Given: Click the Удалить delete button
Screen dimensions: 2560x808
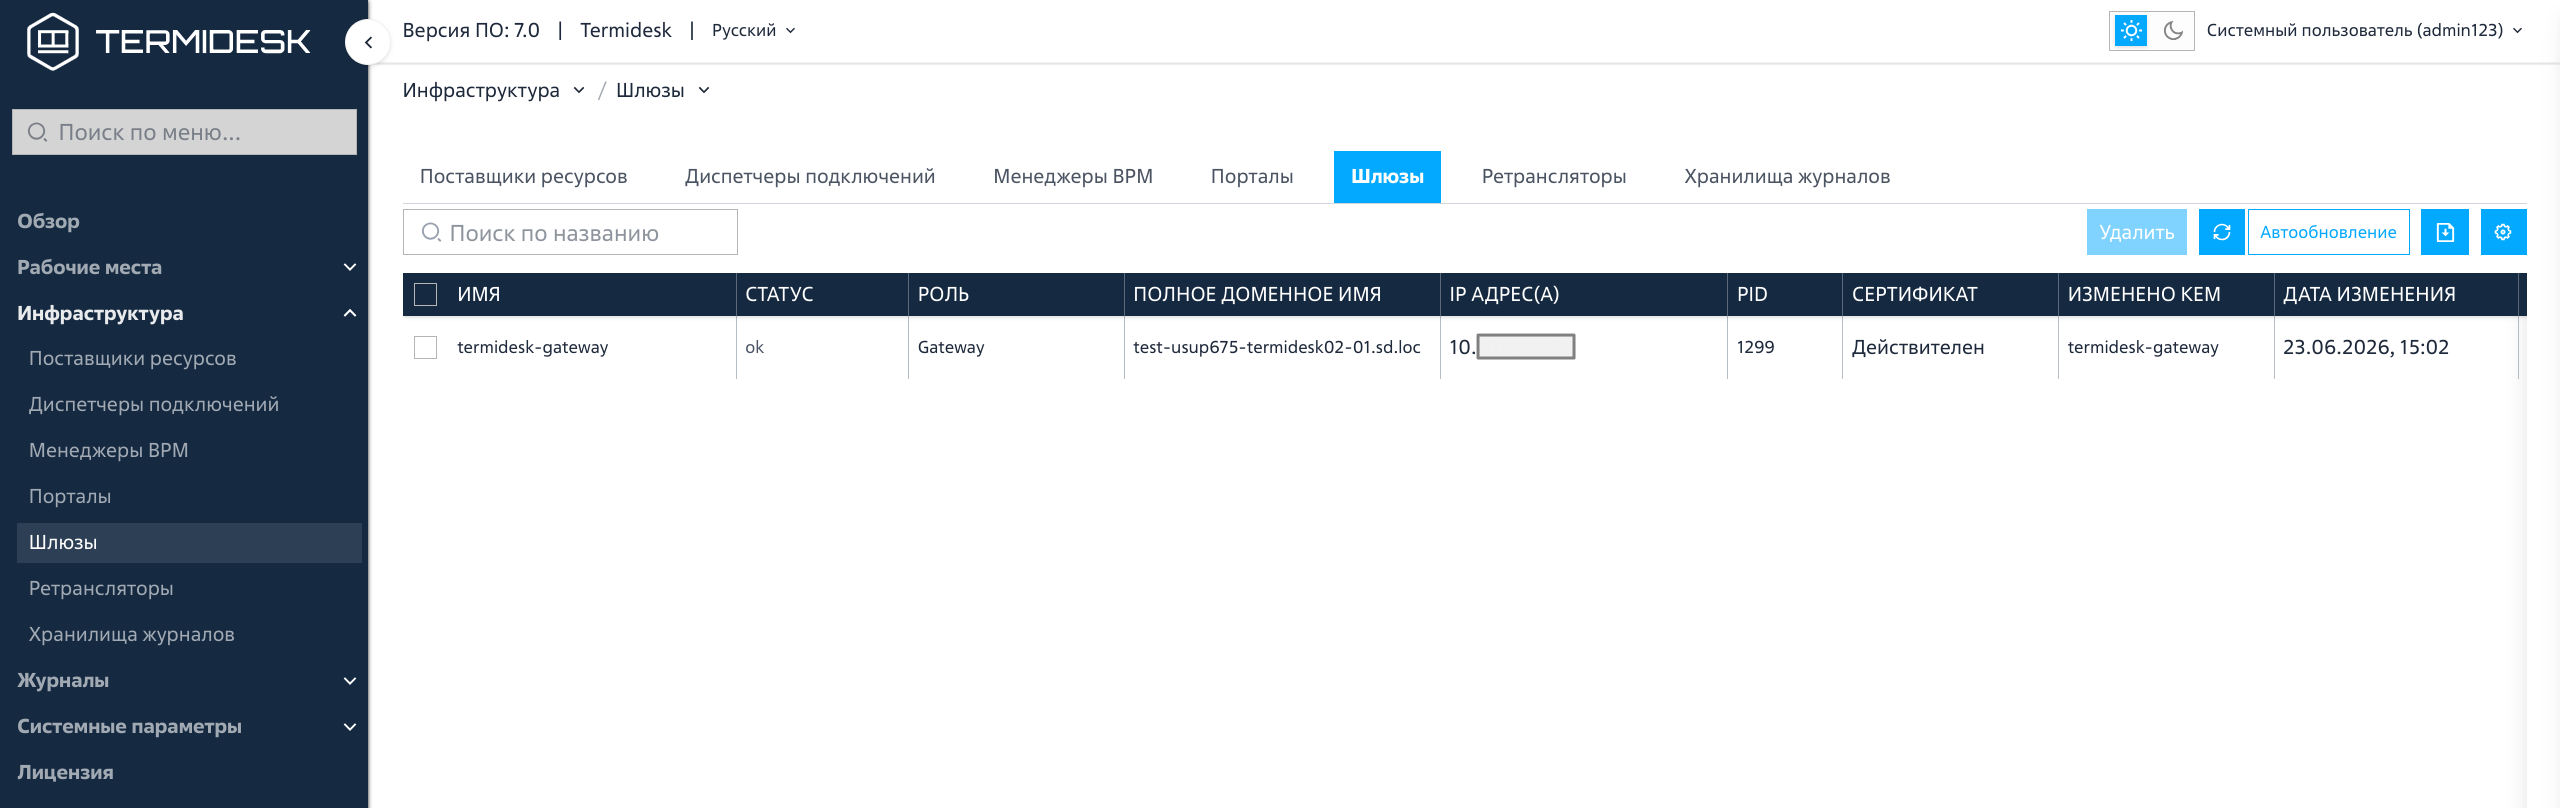Looking at the screenshot, I should [x=2137, y=232].
